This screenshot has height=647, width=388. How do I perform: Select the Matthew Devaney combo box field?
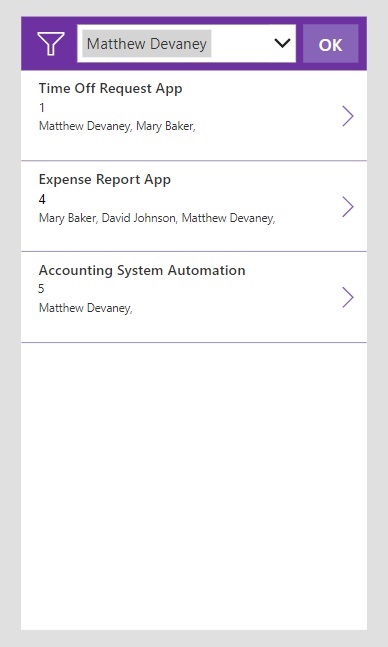[x=186, y=43]
